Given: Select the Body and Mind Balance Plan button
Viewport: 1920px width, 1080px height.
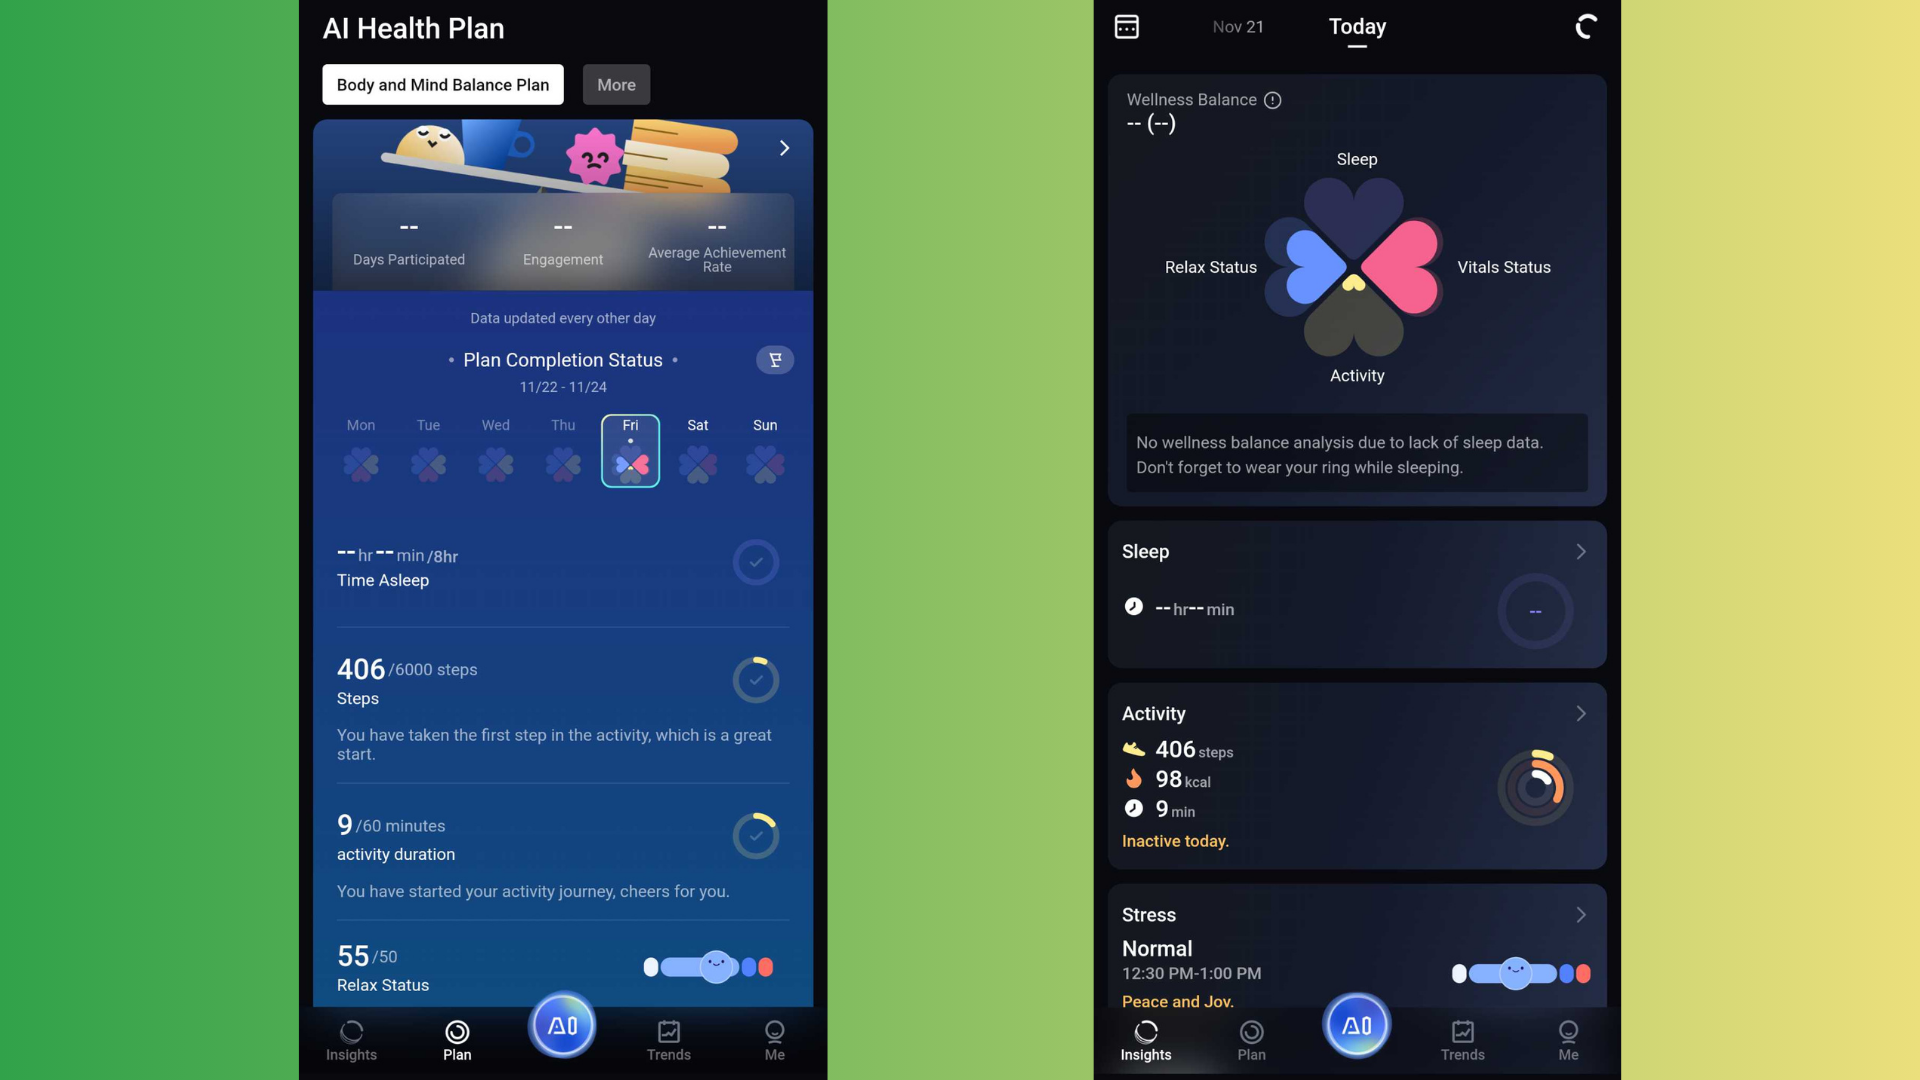Looking at the screenshot, I should click(442, 84).
